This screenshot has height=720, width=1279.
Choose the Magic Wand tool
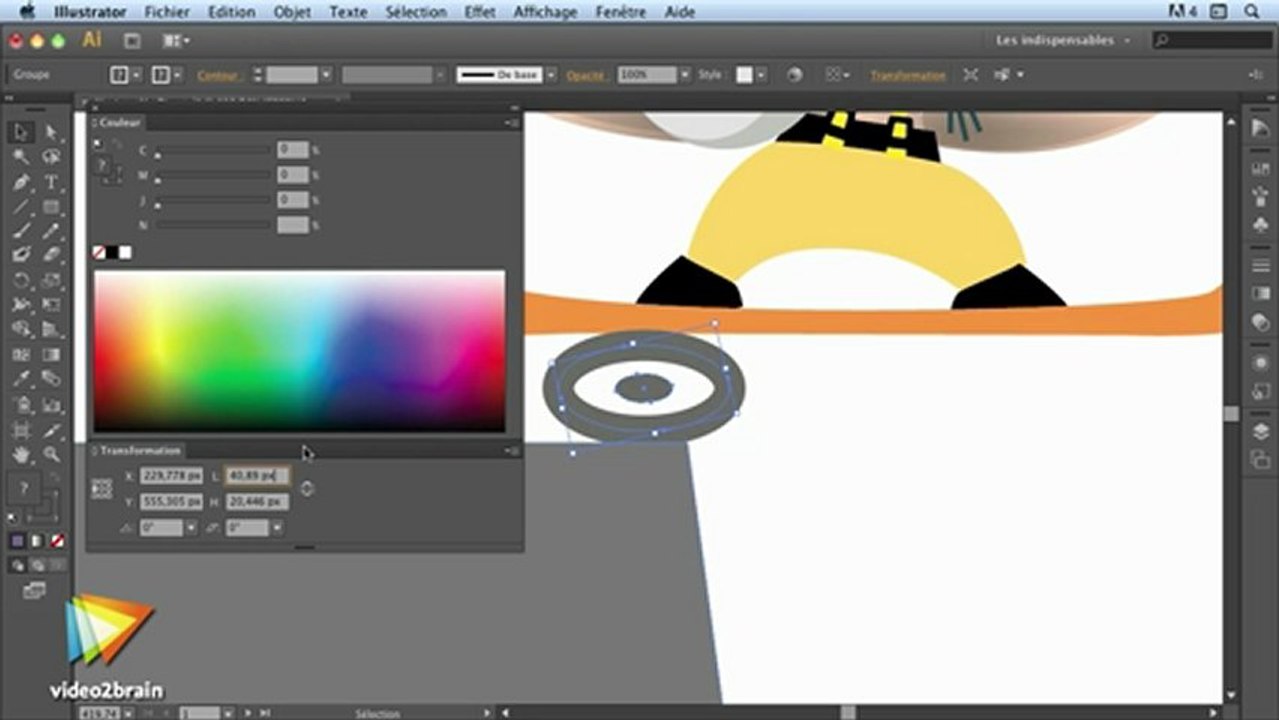click(x=22, y=157)
